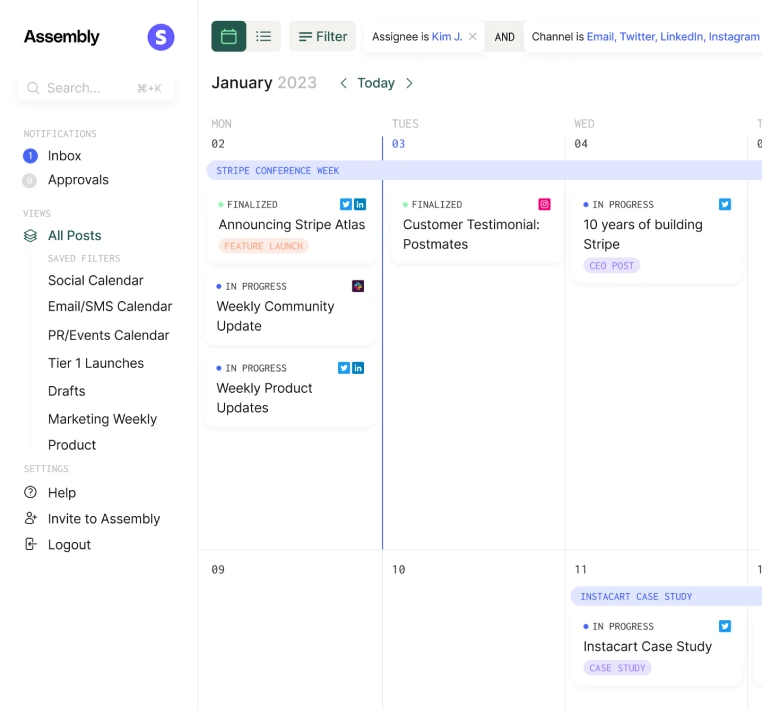This screenshot has width=762, height=710.
Task: Click Logout
Action: click(69, 545)
